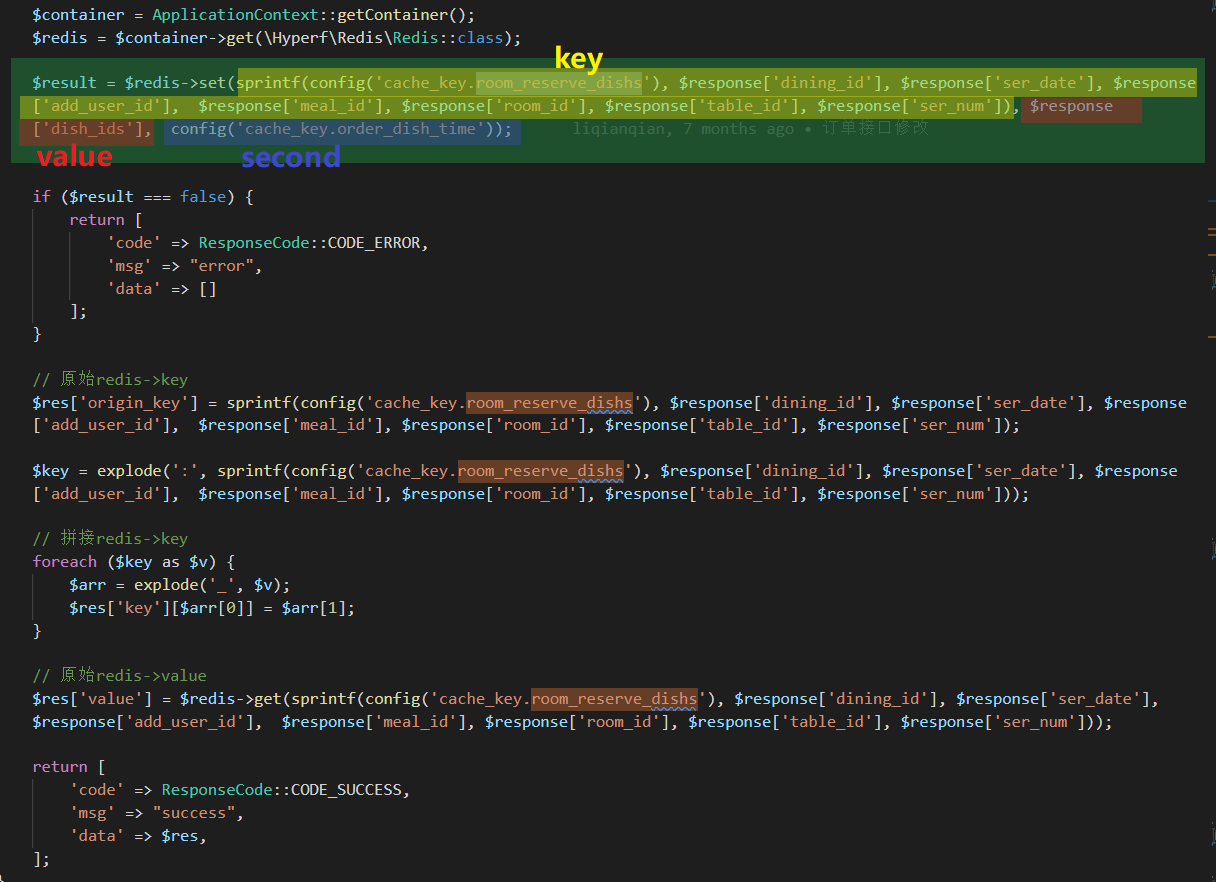
Task: Click the '_' delimiter string in explode
Action: (x=222, y=585)
